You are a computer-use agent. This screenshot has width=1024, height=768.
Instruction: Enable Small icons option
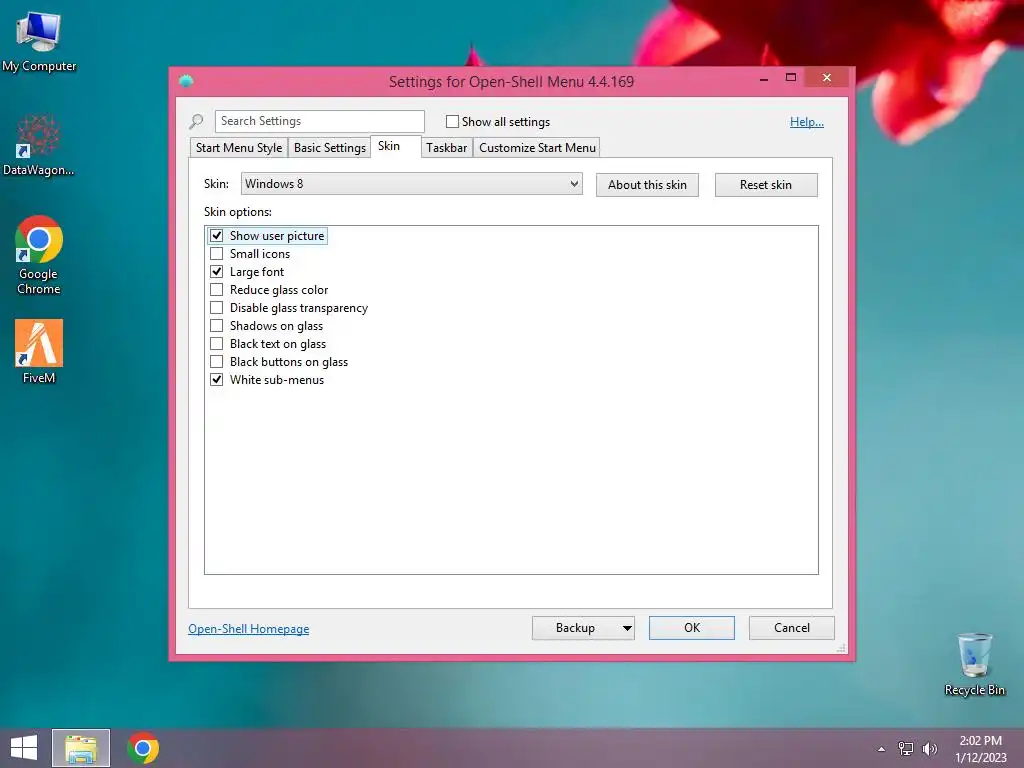coord(217,253)
